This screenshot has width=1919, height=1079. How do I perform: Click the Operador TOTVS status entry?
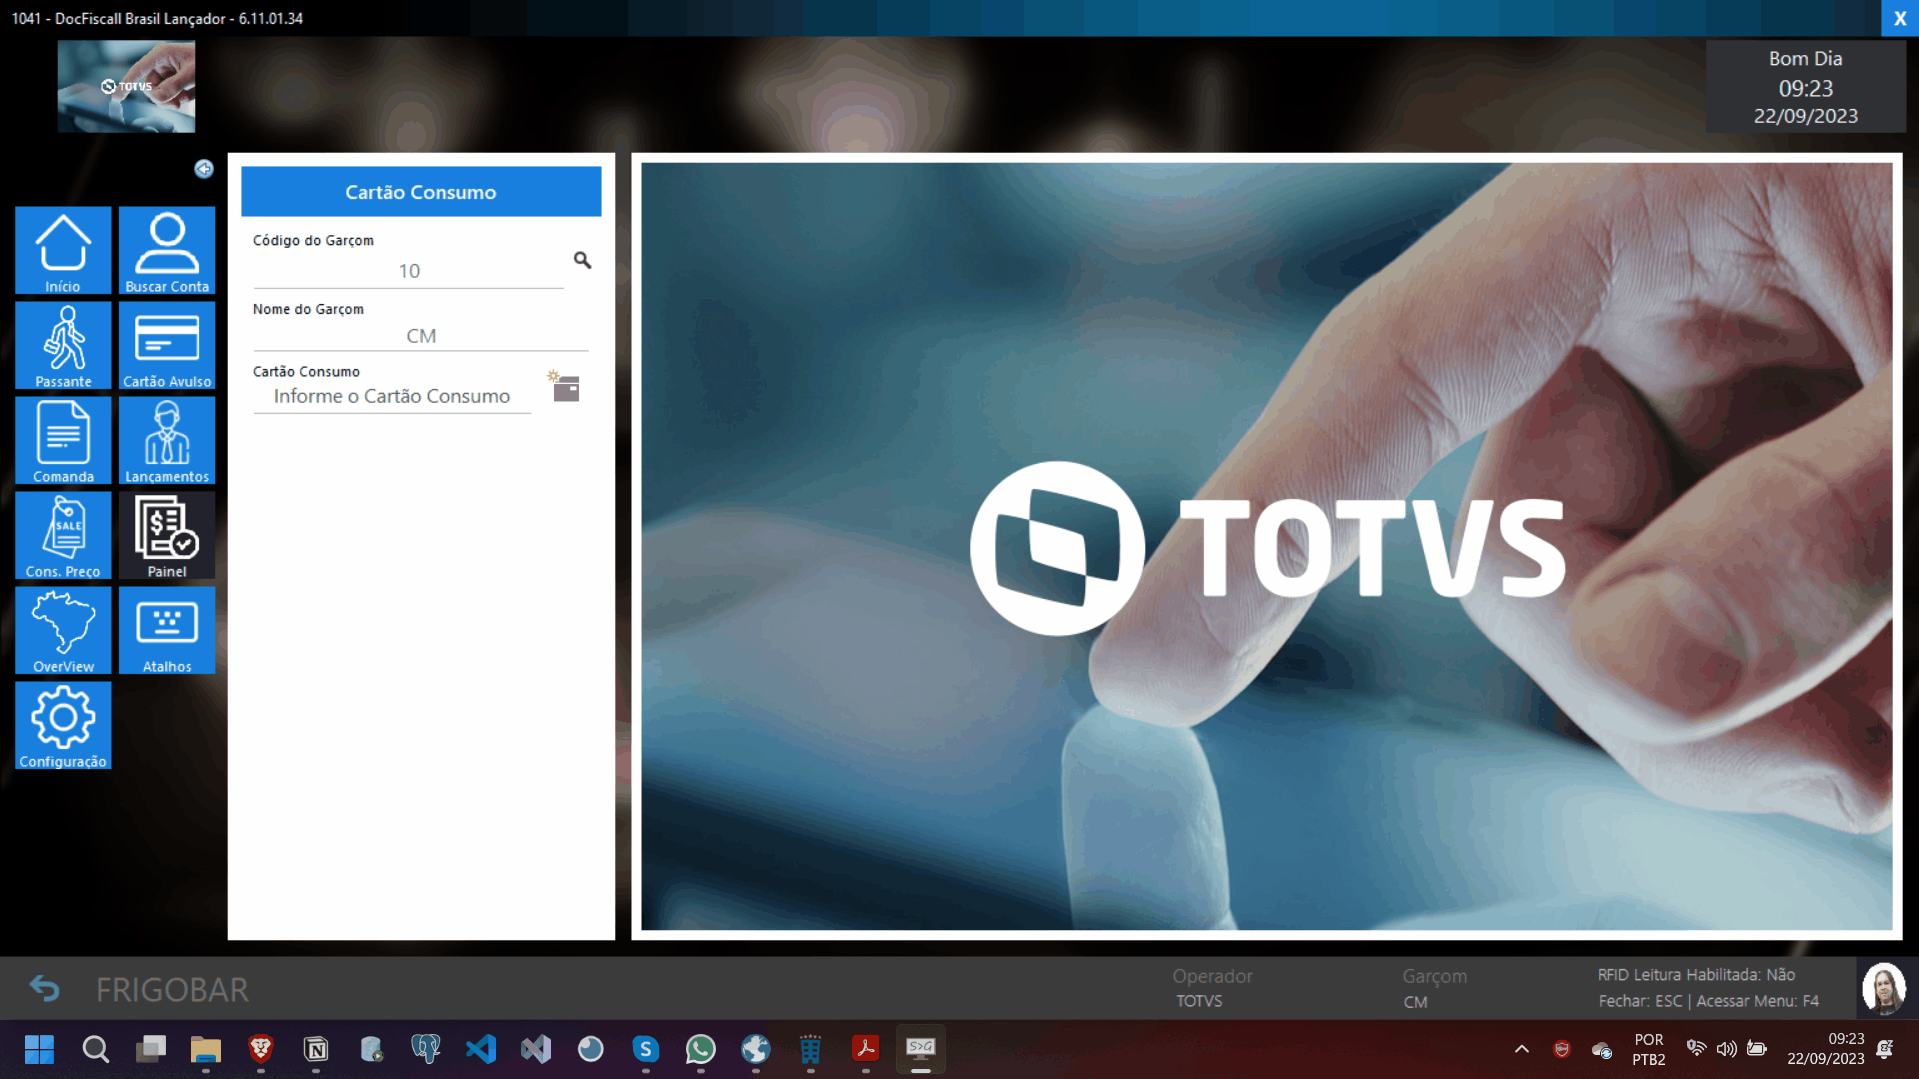(x=1212, y=988)
